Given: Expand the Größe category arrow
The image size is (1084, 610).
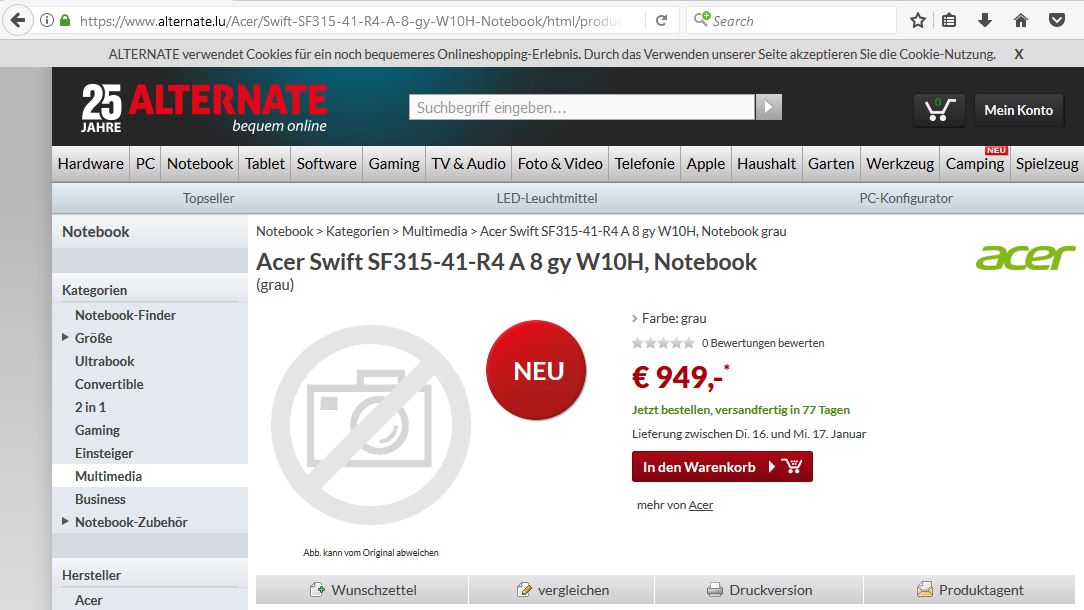Looking at the screenshot, I should coord(65,338).
